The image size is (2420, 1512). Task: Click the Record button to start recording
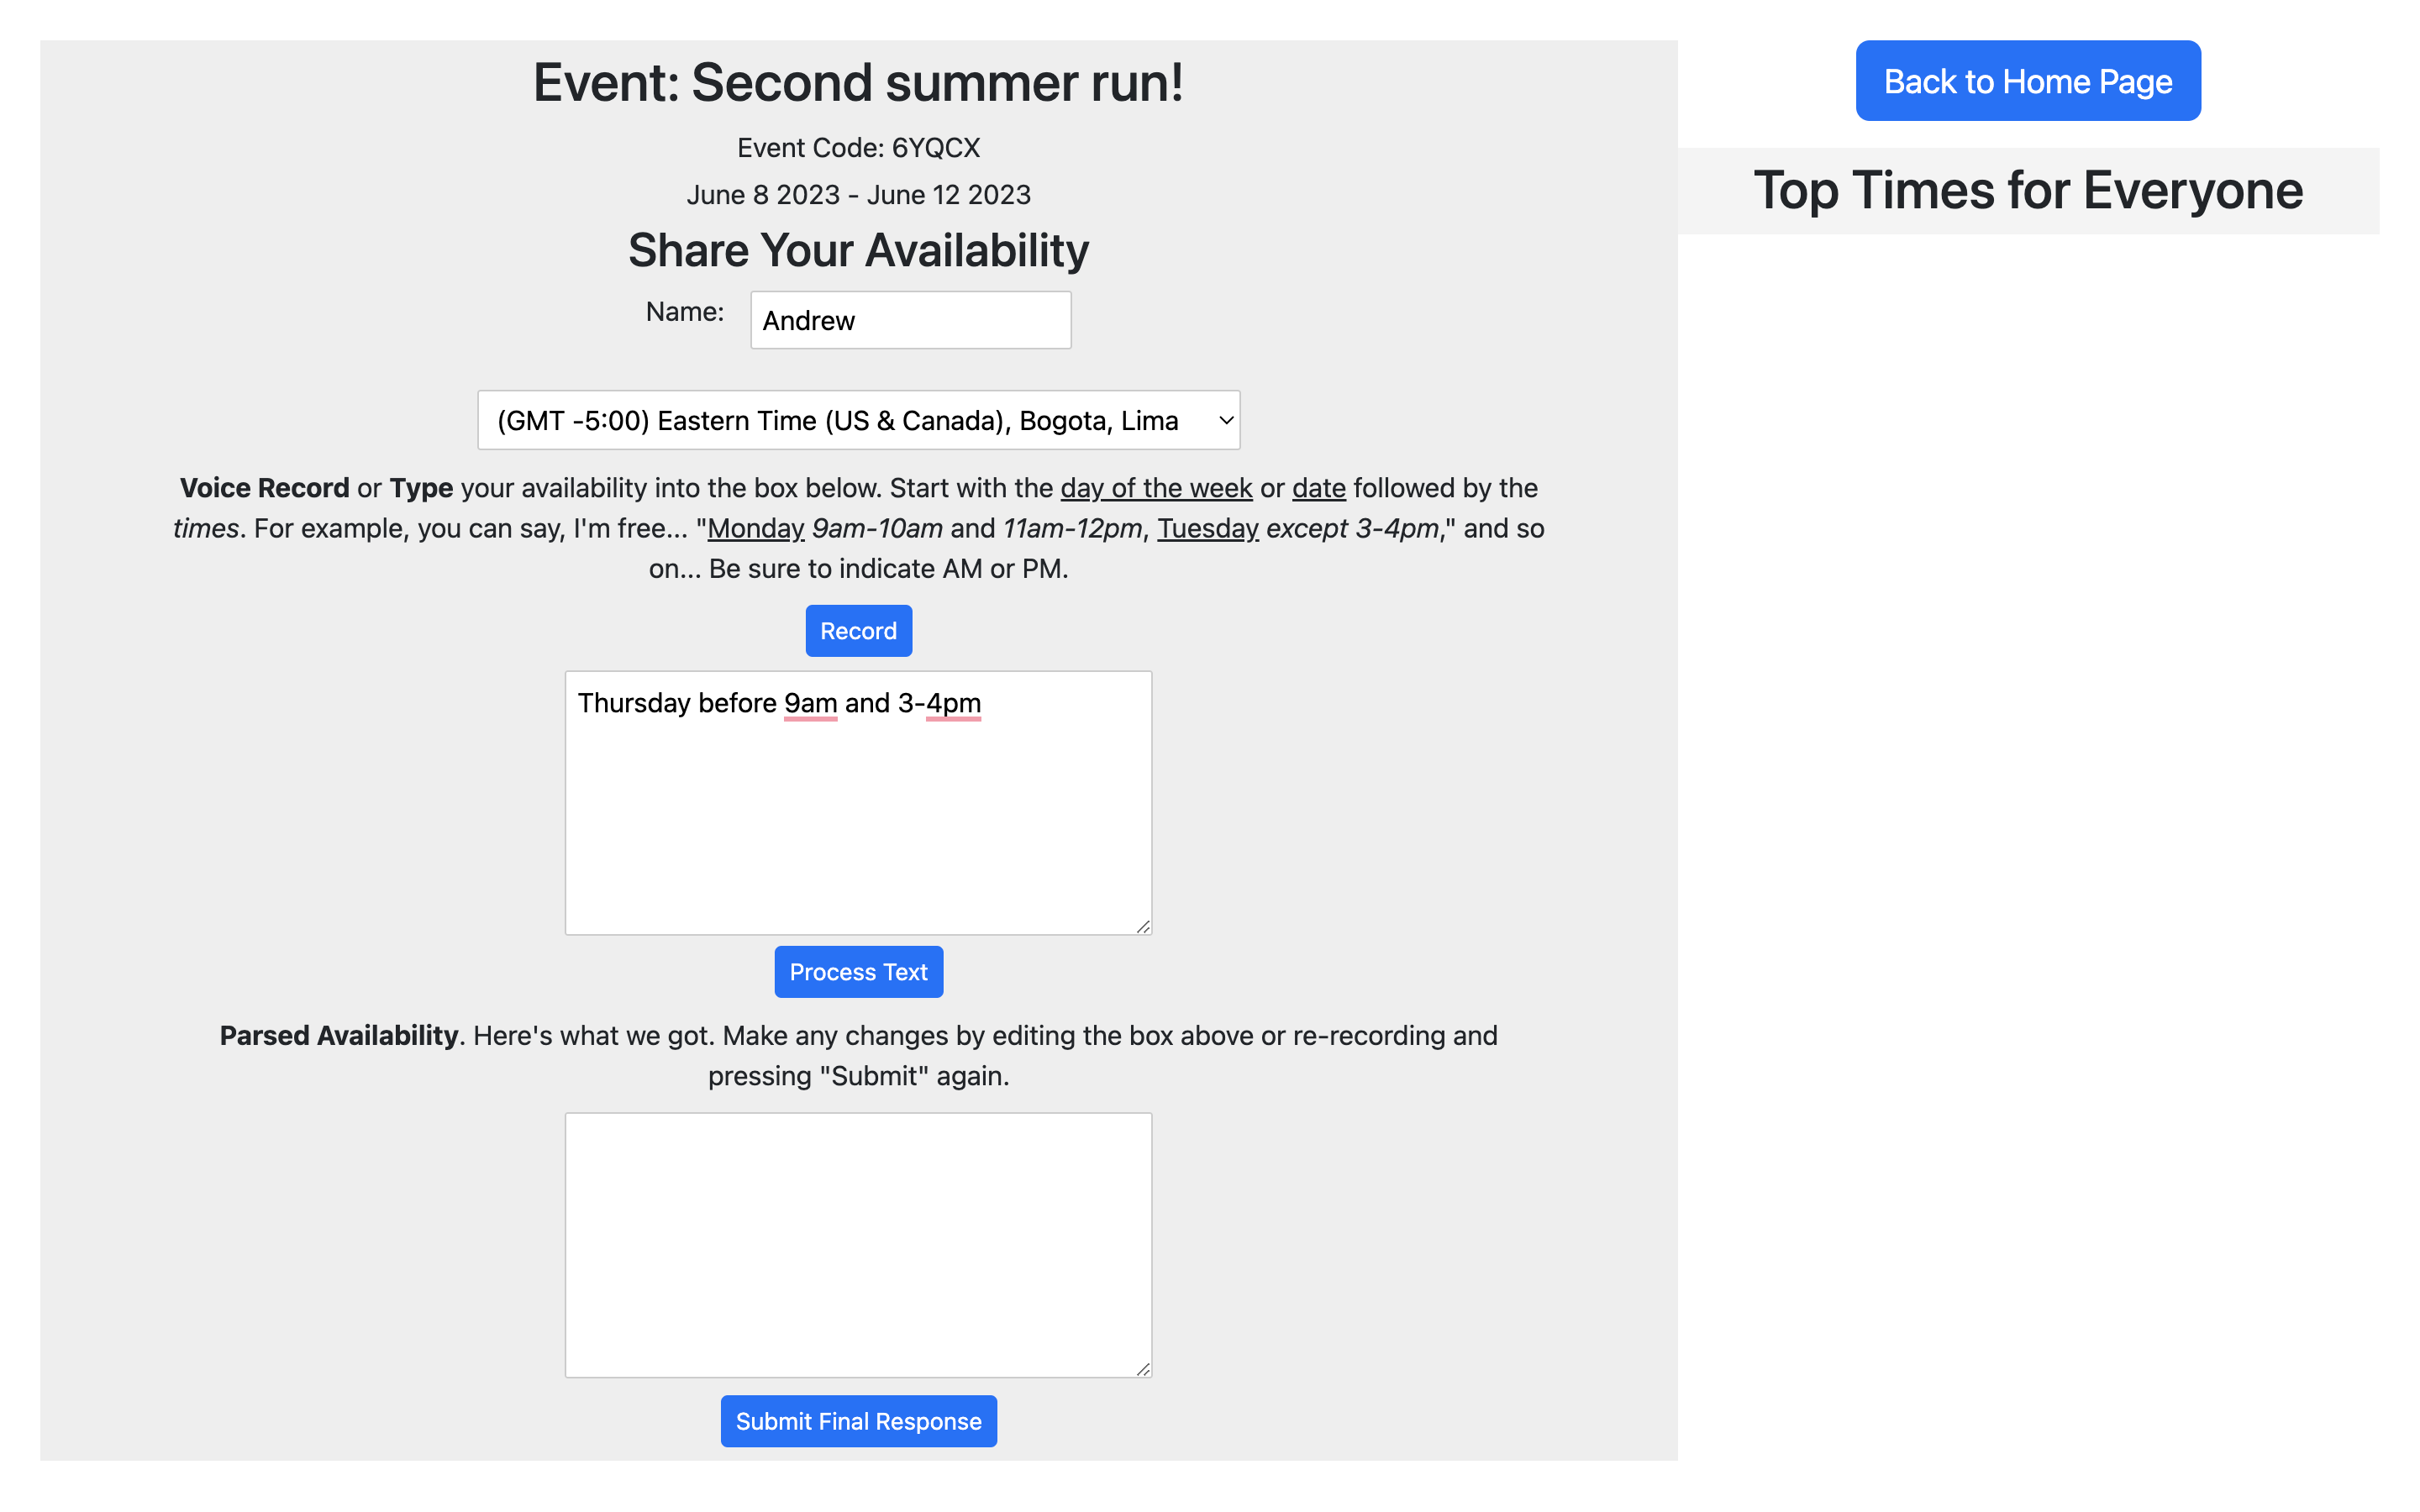click(859, 631)
